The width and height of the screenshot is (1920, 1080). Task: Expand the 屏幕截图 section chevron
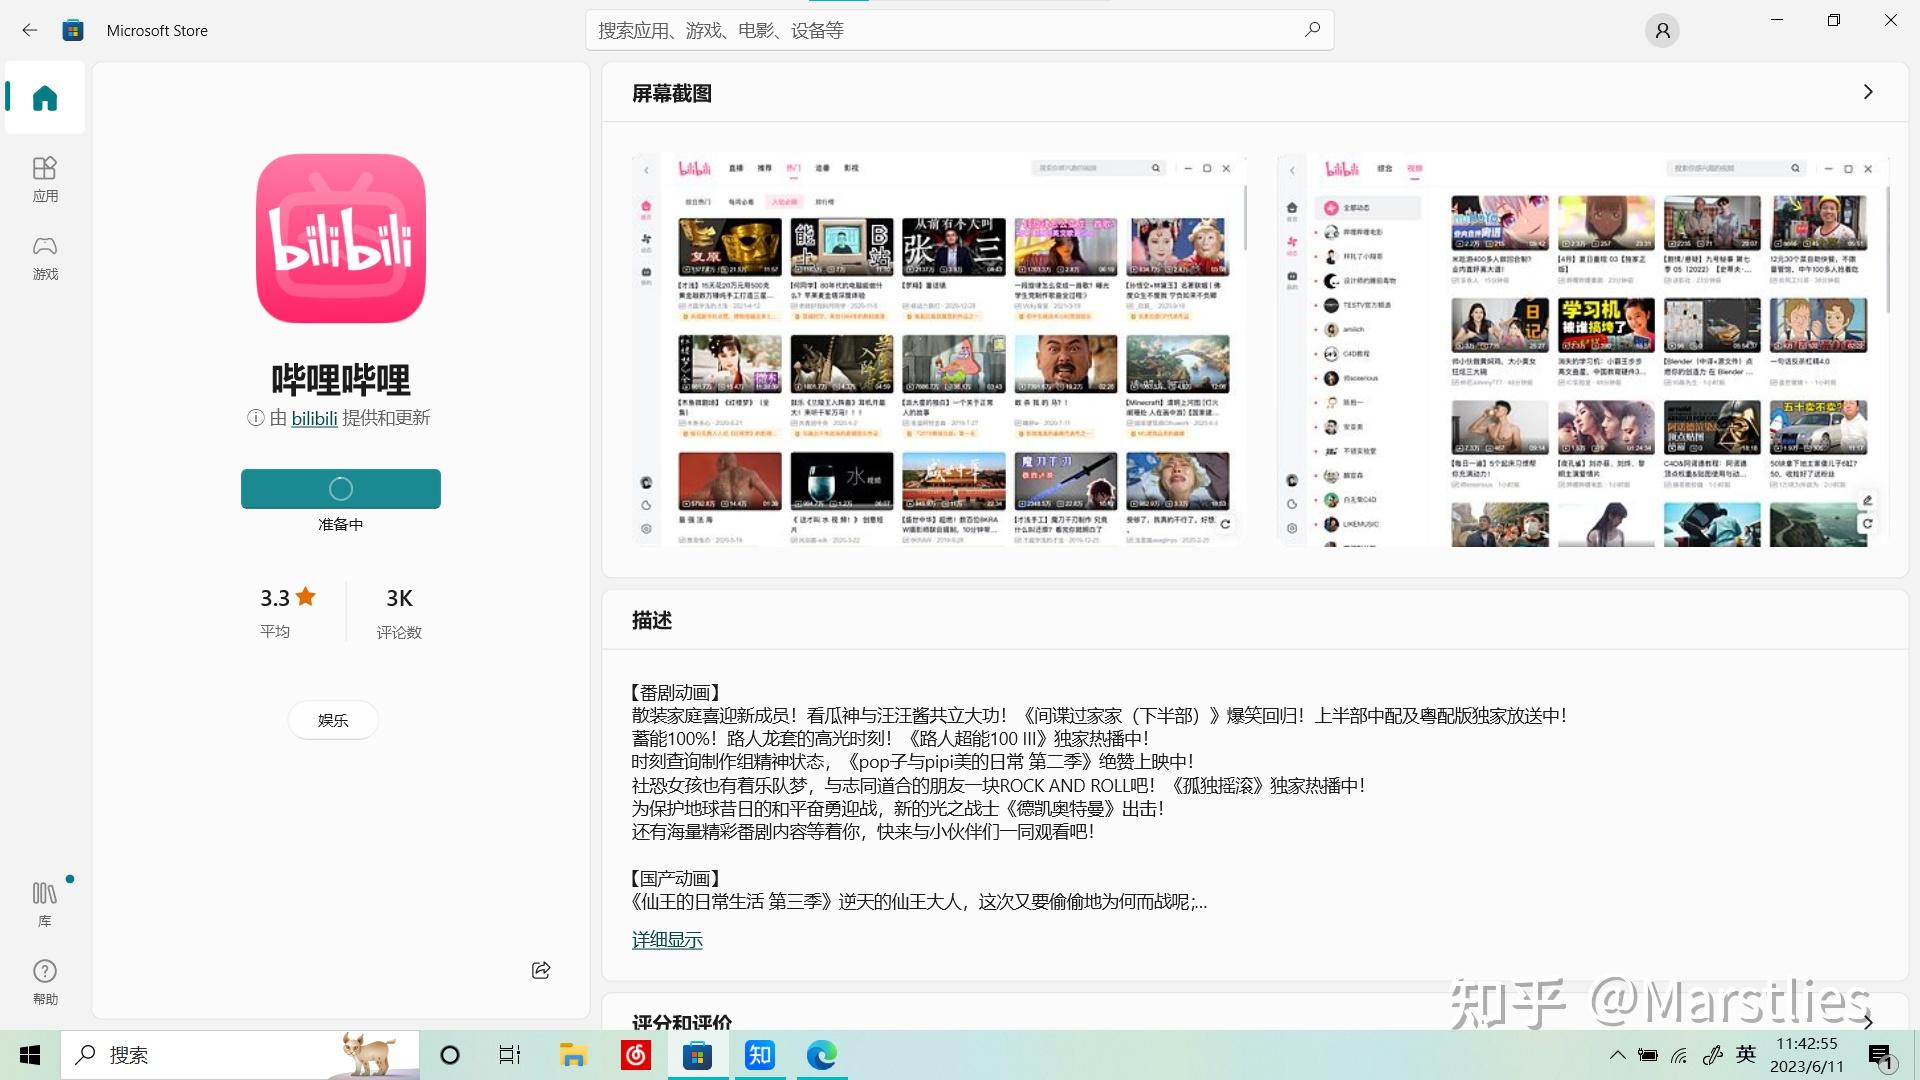point(1868,92)
